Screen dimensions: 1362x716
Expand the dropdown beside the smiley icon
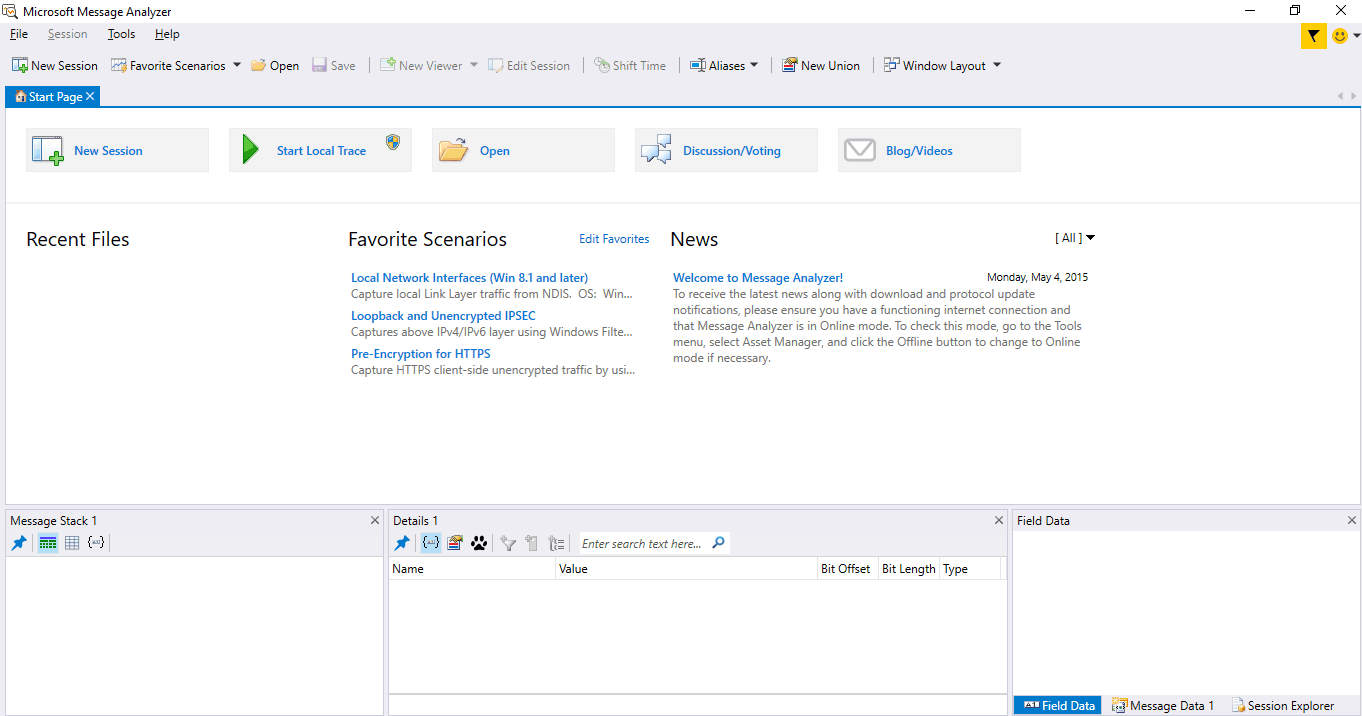[1357, 36]
